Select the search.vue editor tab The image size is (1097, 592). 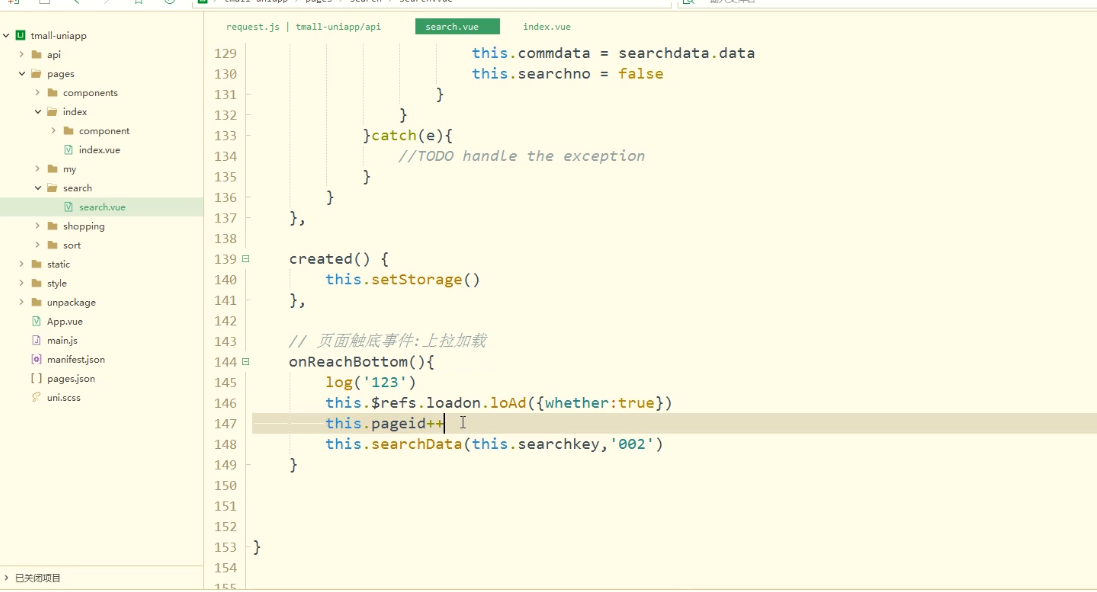pos(458,27)
